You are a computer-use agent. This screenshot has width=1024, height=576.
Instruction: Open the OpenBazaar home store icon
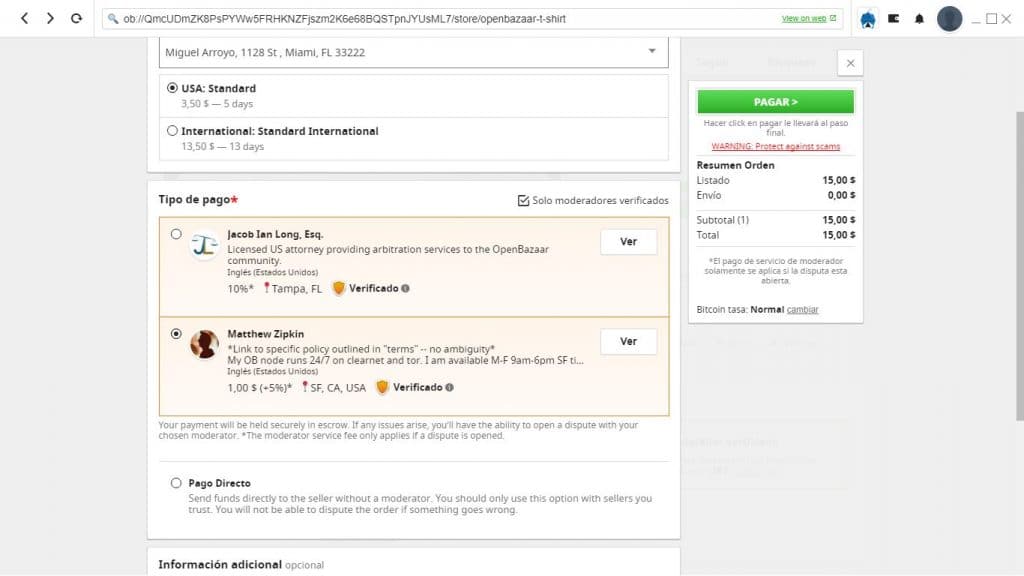click(867, 19)
